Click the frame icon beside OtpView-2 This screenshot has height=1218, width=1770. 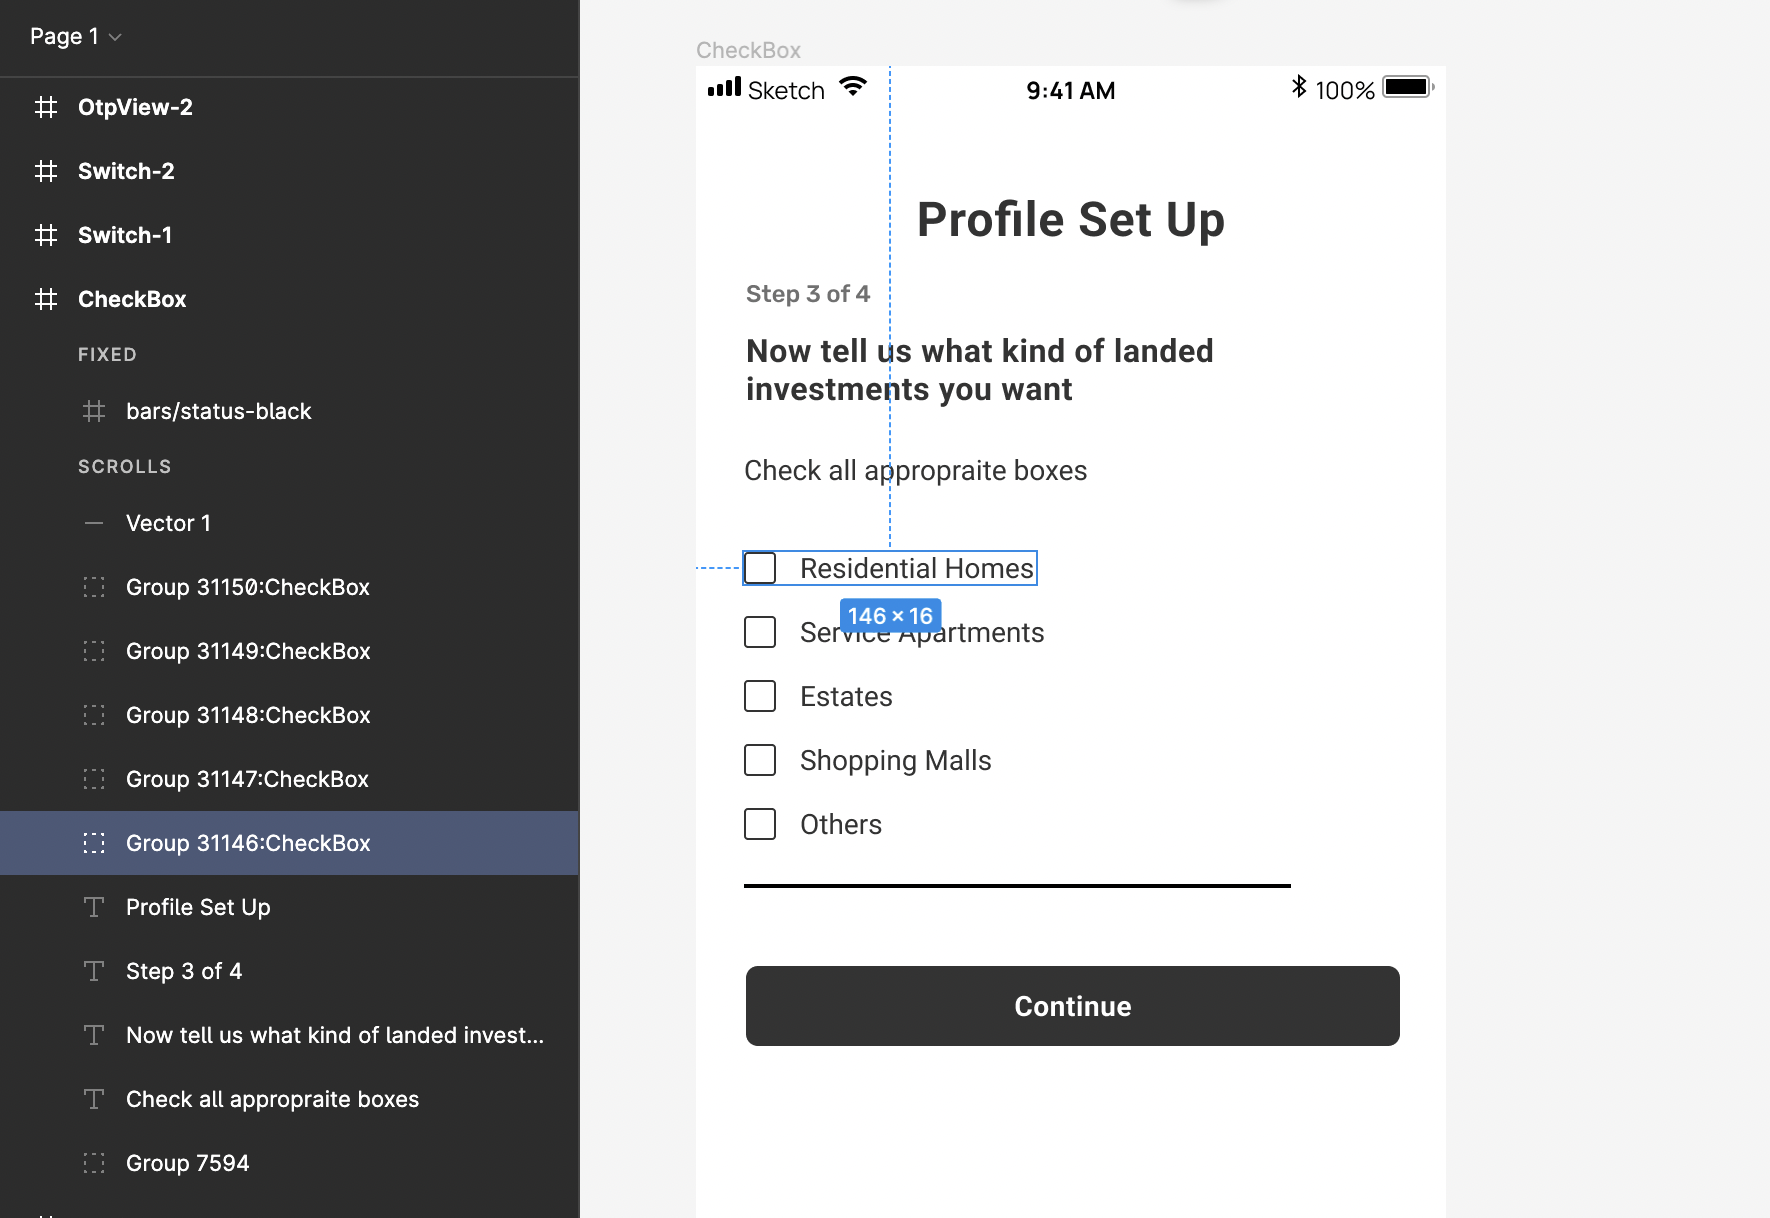click(x=46, y=107)
